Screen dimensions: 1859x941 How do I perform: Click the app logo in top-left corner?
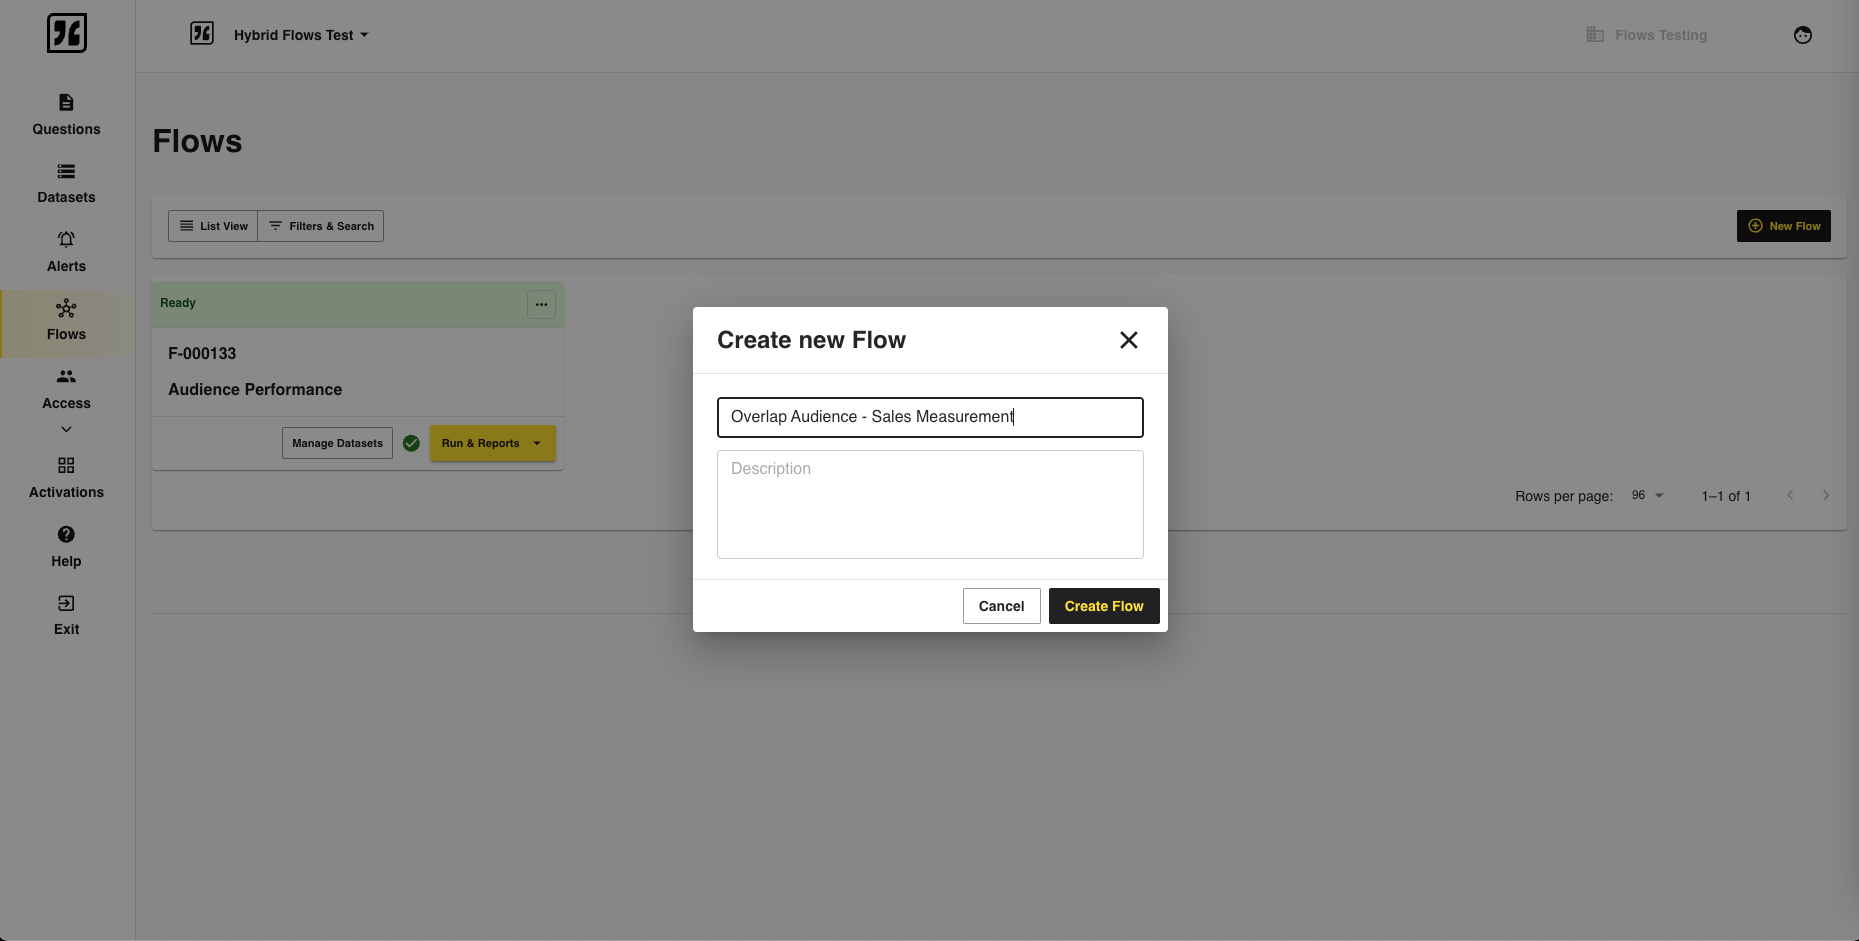[x=67, y=33]
